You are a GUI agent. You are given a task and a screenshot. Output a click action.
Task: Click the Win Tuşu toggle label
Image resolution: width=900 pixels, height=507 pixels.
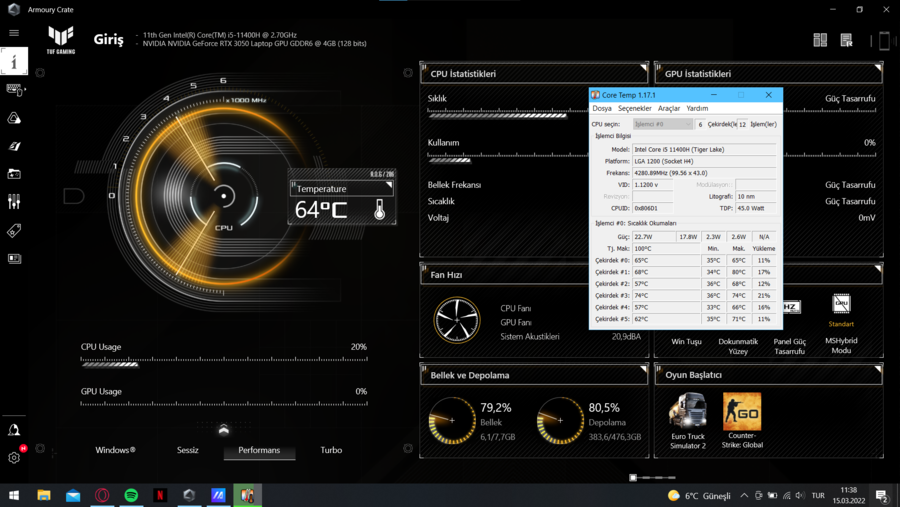coord(686,342)
